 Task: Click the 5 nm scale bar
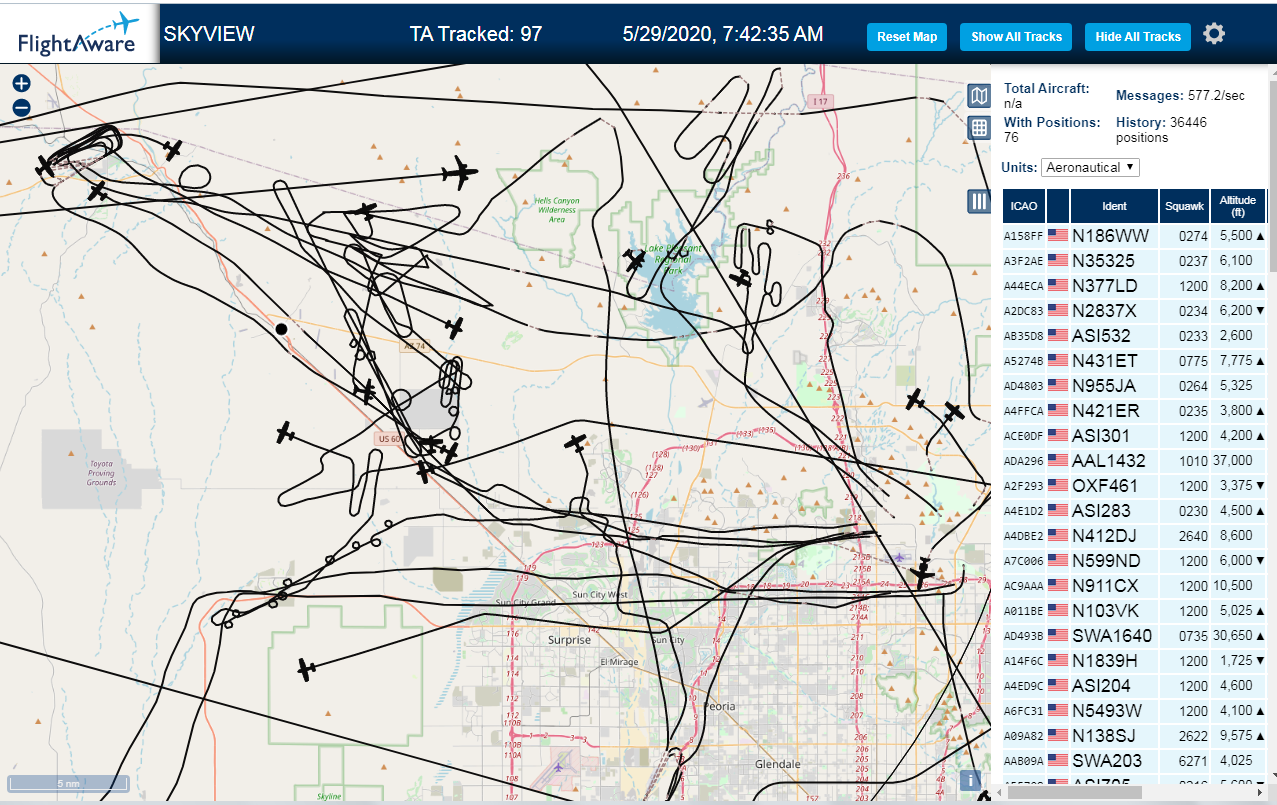68,783
